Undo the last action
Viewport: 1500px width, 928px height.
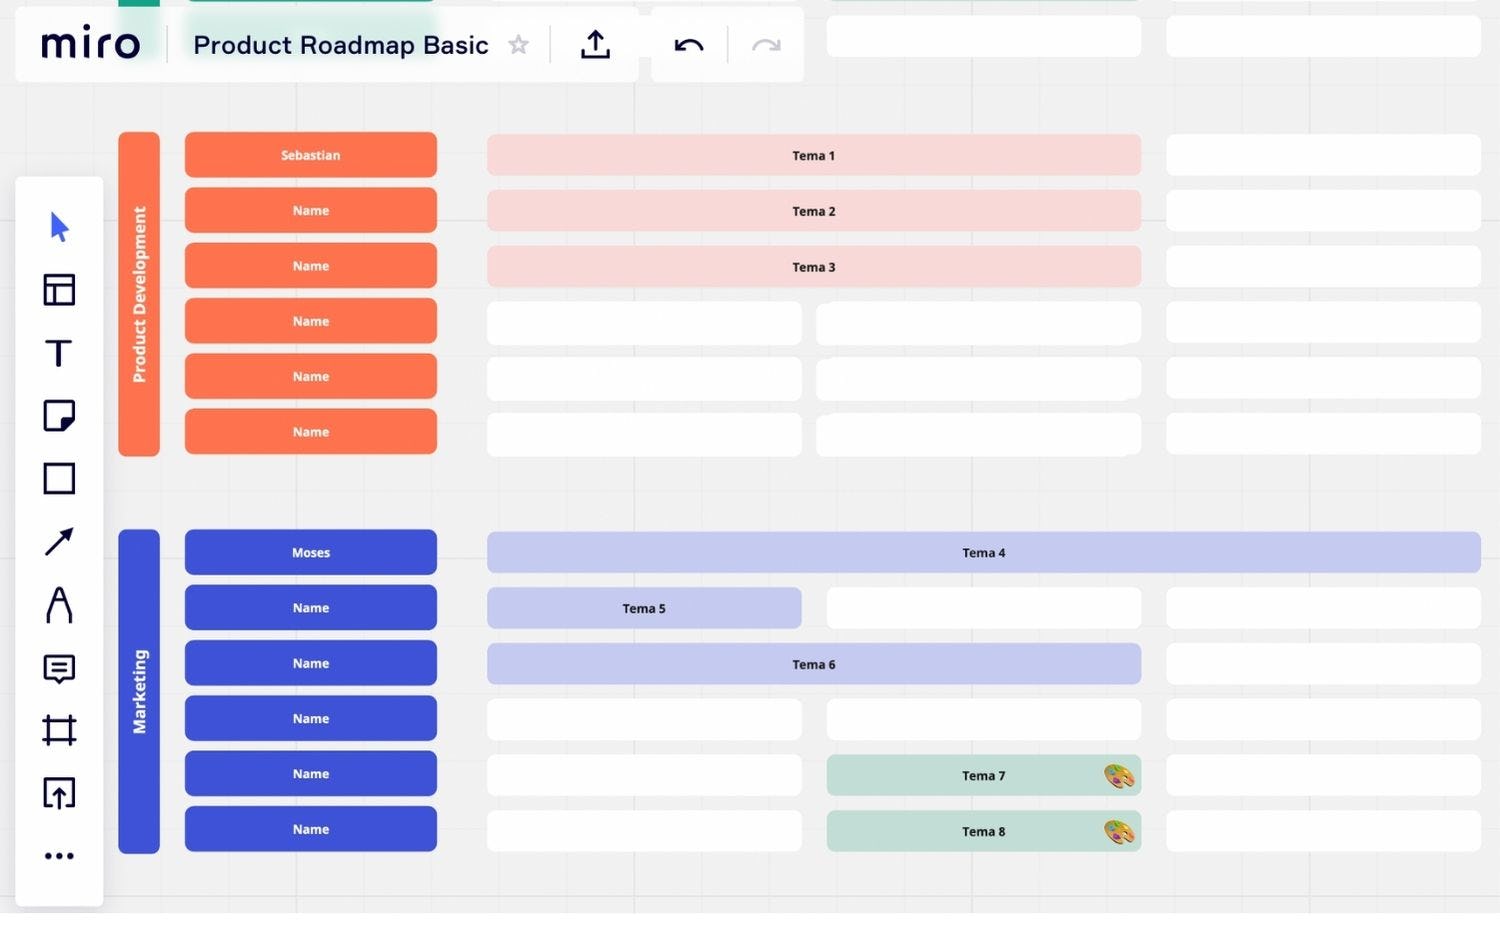(x=690, y=45)
